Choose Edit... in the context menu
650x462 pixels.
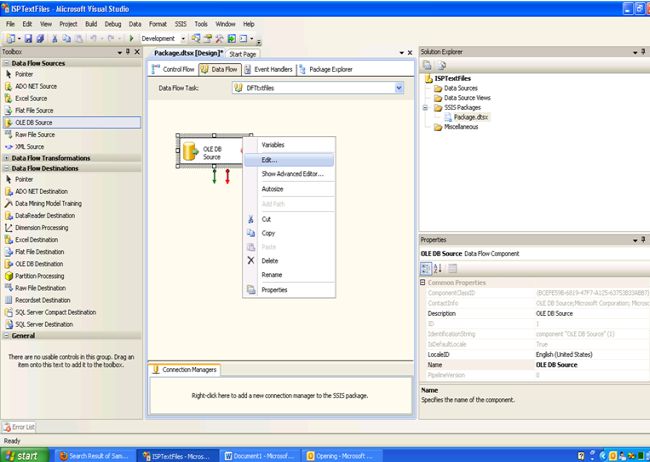[289, 160]
